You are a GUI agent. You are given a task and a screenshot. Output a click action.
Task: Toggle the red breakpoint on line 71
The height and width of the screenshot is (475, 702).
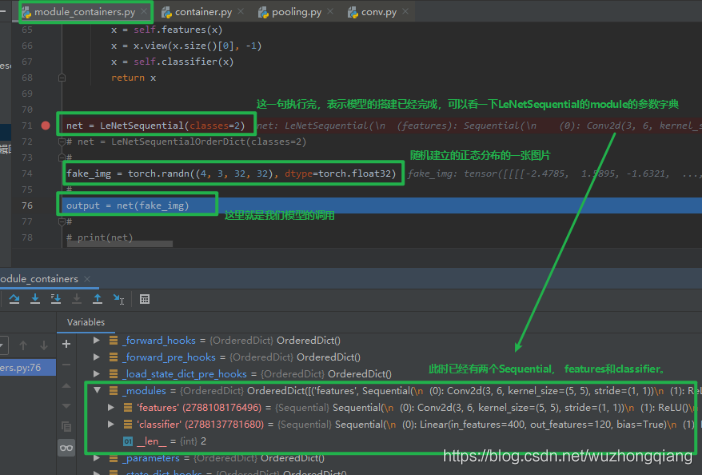point(46,125)
